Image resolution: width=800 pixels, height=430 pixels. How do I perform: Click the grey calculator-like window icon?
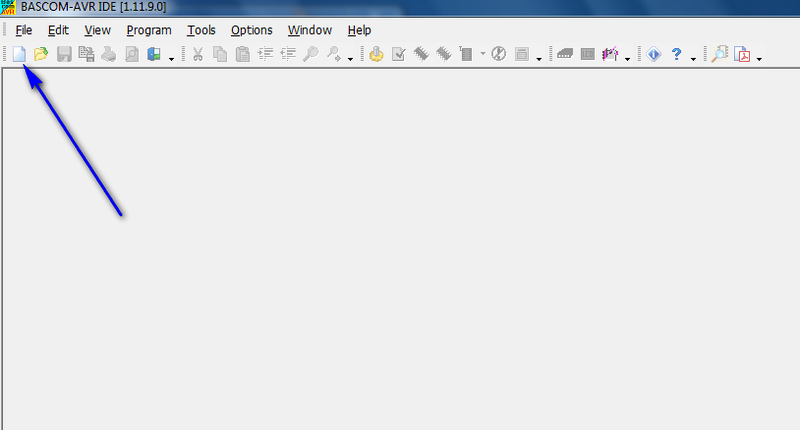coord(521,54)
